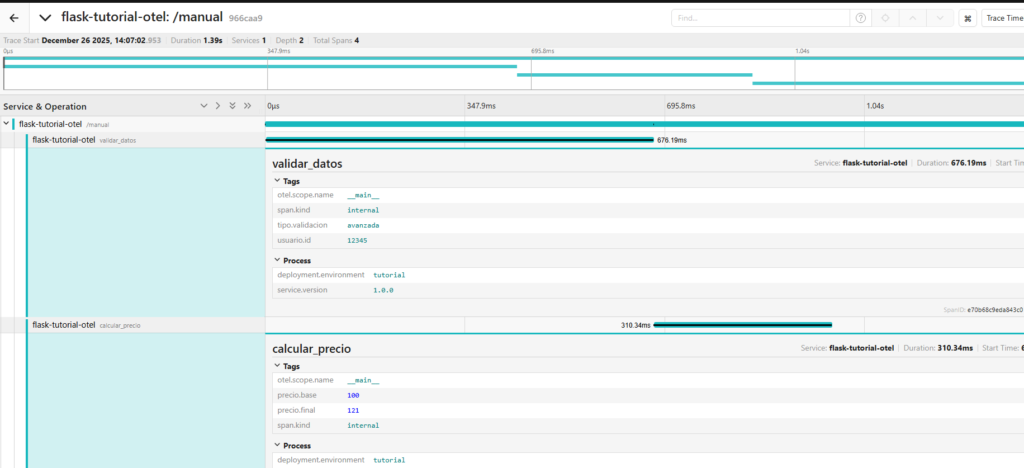1024x468 pixels.
Task: Click the validar_datos span bar in timeline
Action: click(458, 140)
